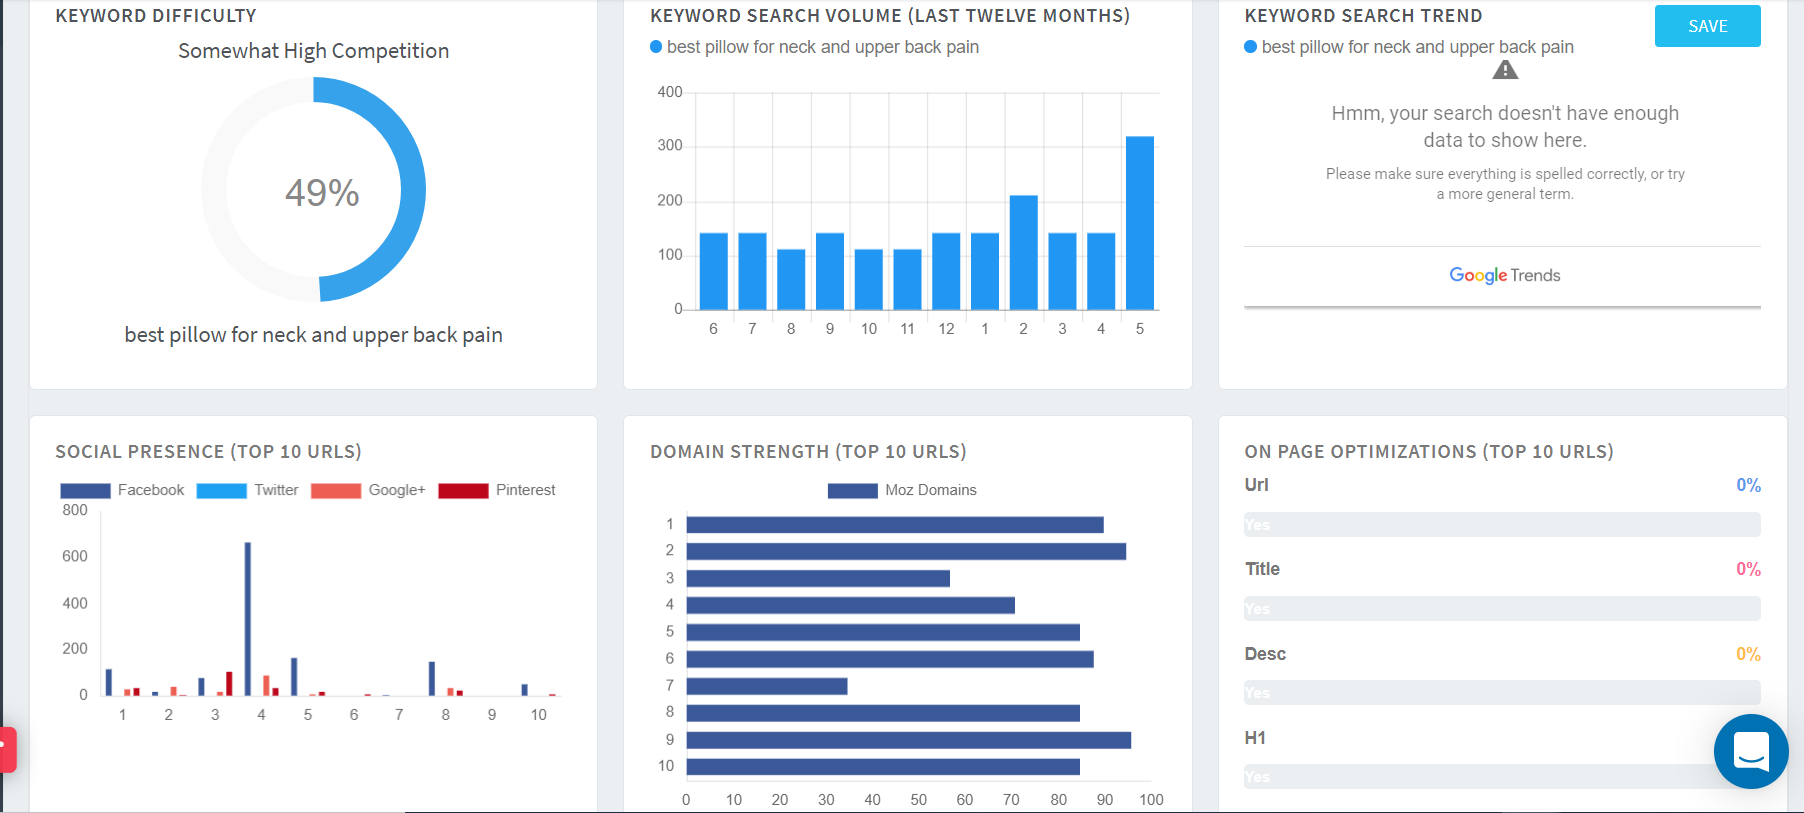
Task: Click the orange 0% value beside Desc
Action: [1748, 654]
